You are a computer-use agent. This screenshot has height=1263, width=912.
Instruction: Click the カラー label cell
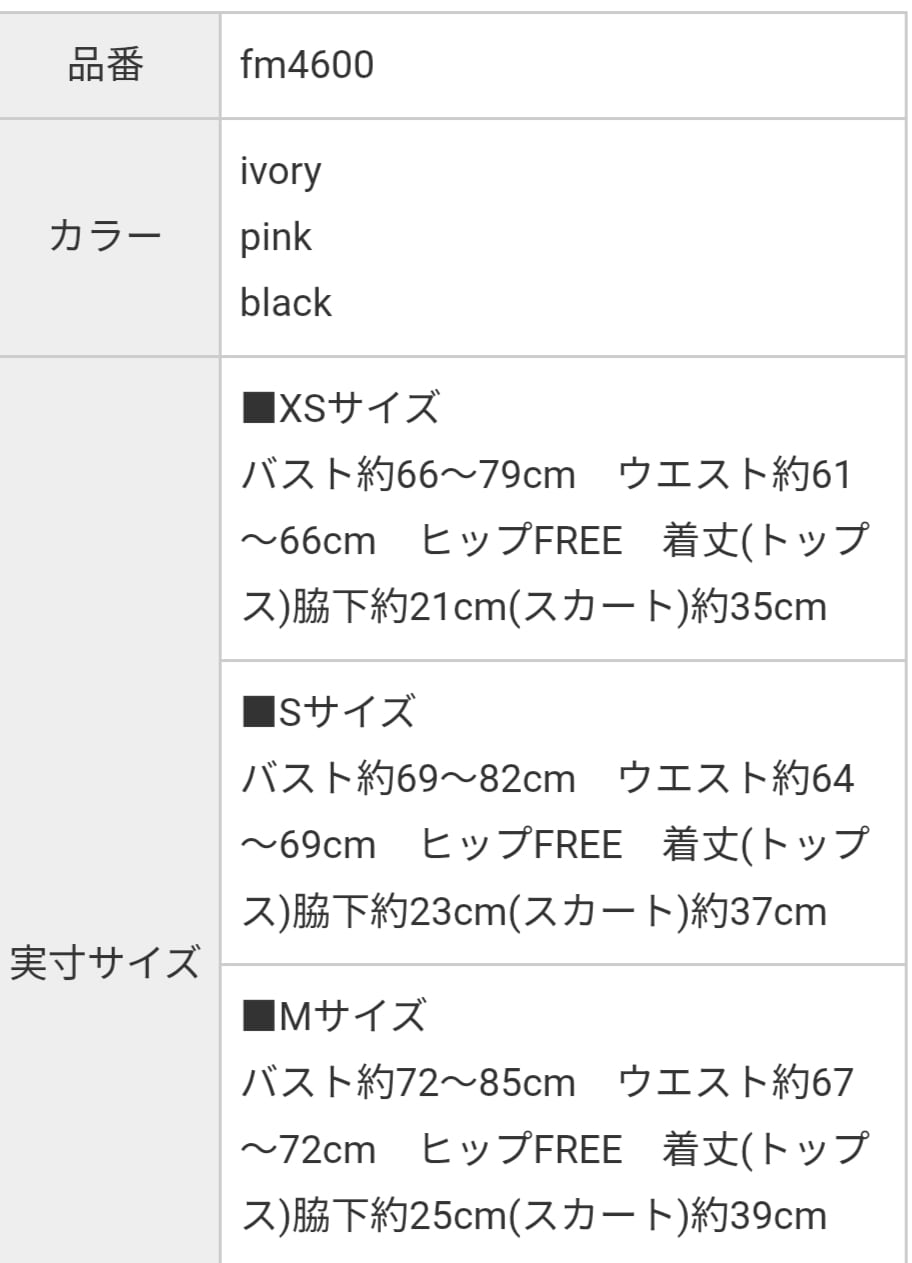pos(106,238)
